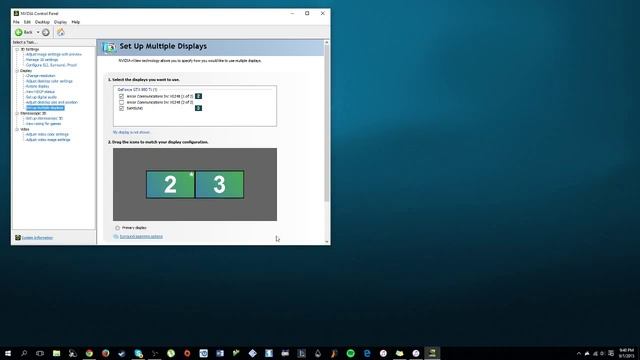The width and height of the screenshot is (640, 360).
Task: Select Change resolution
Action: coord(40,76)
